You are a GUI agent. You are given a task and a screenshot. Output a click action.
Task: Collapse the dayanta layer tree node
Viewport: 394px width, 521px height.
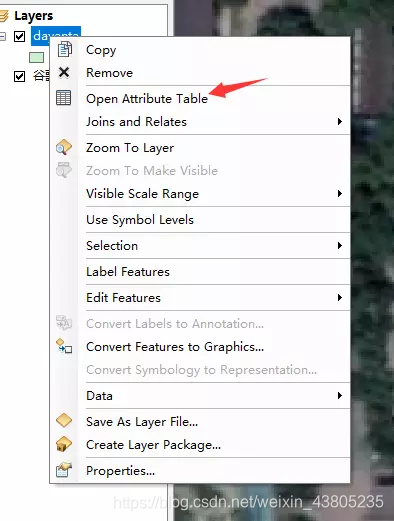[x=3, y=36]
